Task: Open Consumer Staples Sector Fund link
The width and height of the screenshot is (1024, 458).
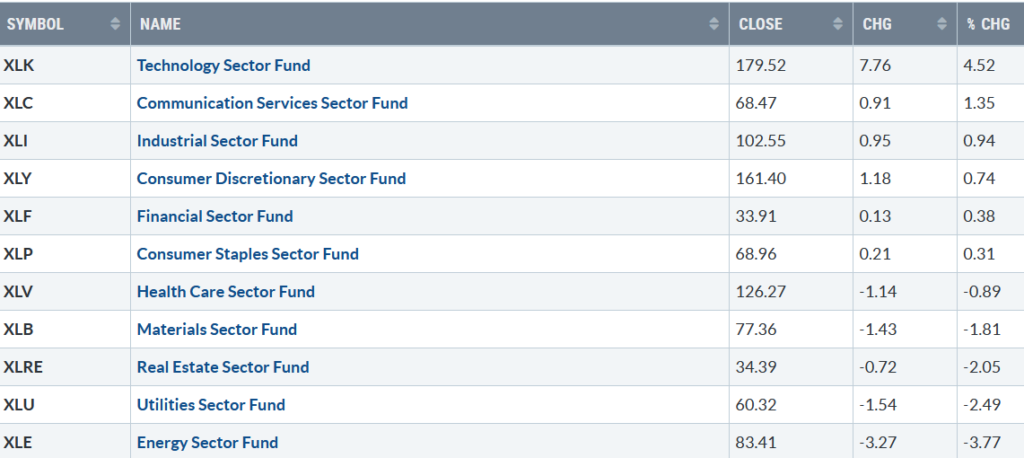Action: tap(248, 254)
